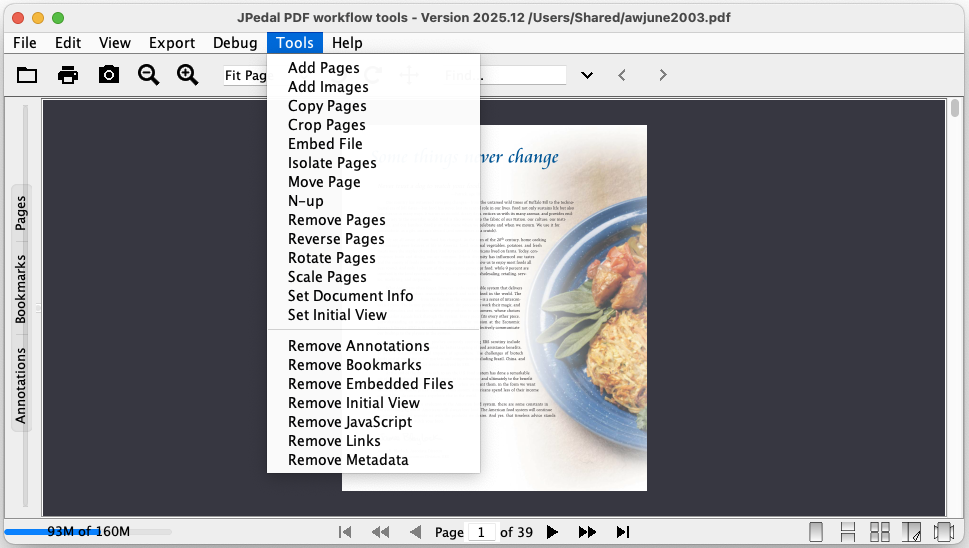
Task: Go back ten pages with double arrow
Action: [380, 532]
